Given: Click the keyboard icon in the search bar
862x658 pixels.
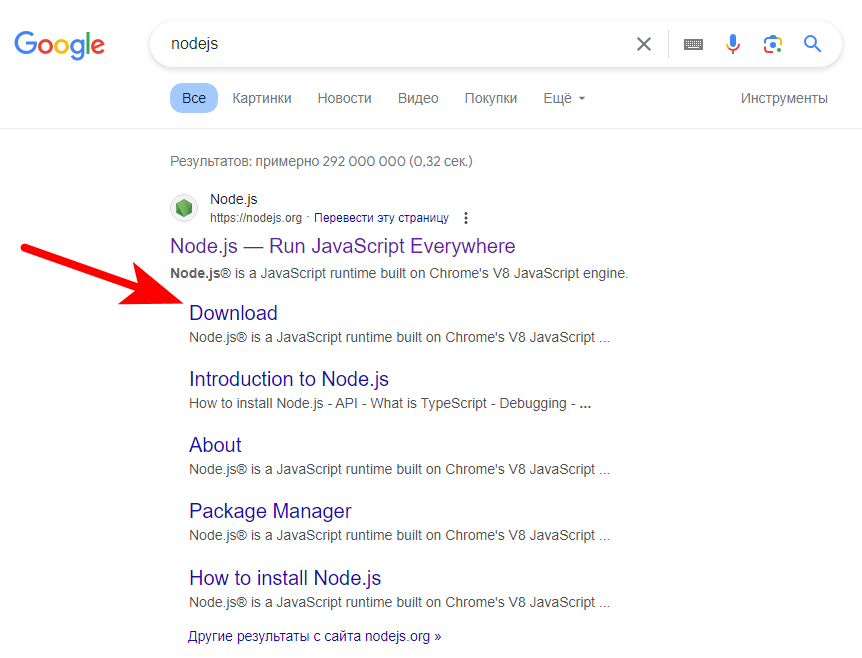Looking at the screenshot, I should 693,44.
